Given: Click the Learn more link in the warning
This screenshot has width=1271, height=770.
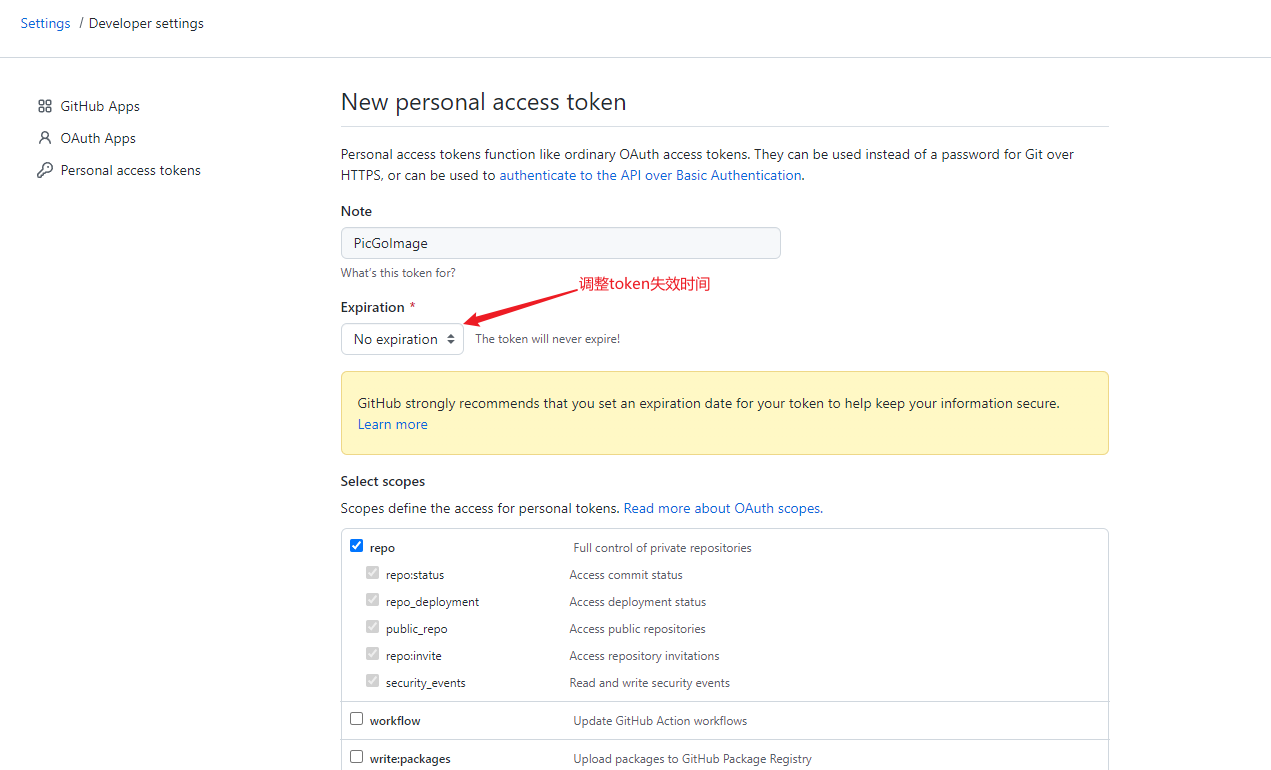Looking at the screenshot, I should [392, 424].
